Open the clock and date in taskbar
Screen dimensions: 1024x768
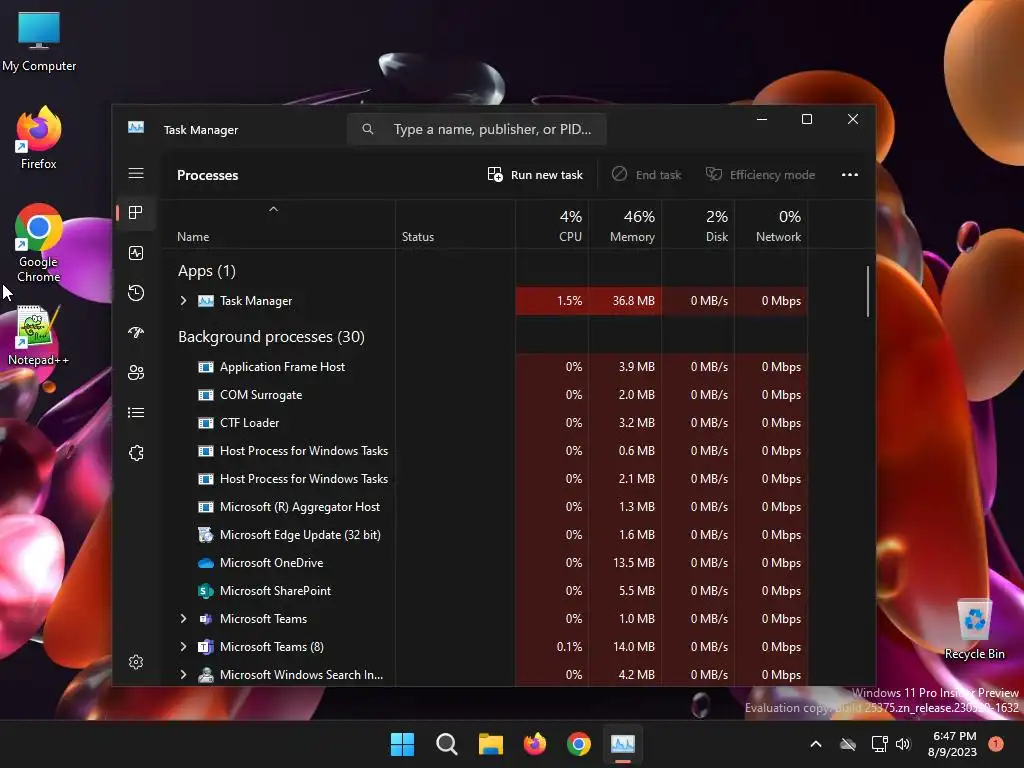[953, 744]
